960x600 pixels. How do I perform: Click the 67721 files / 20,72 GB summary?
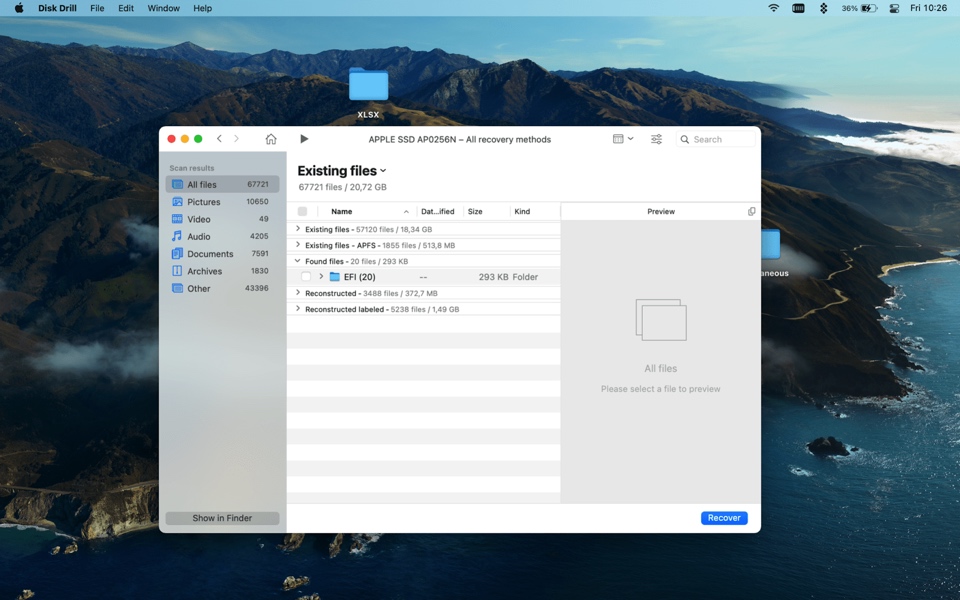342,187
